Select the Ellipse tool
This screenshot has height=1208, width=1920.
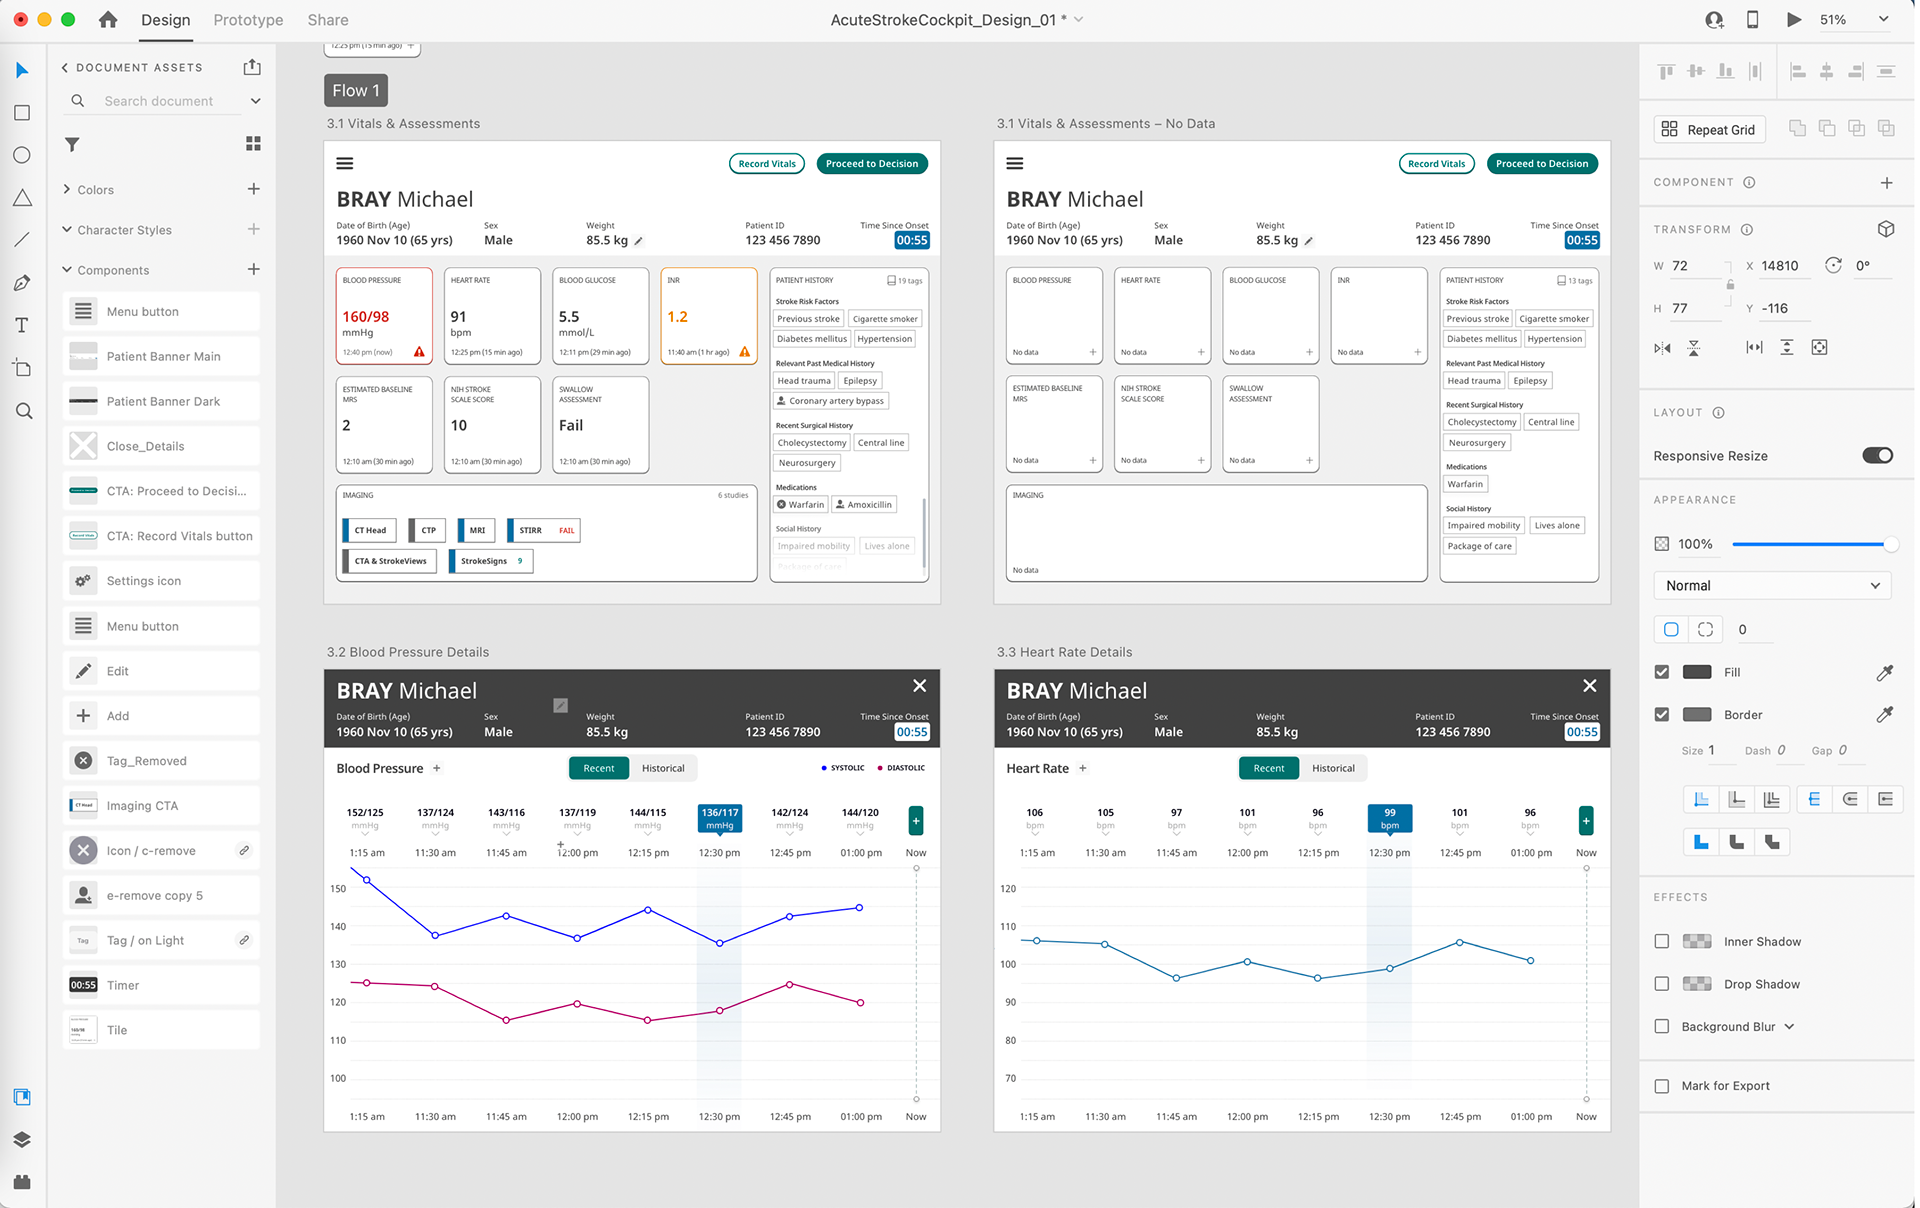tap(22, 155)
